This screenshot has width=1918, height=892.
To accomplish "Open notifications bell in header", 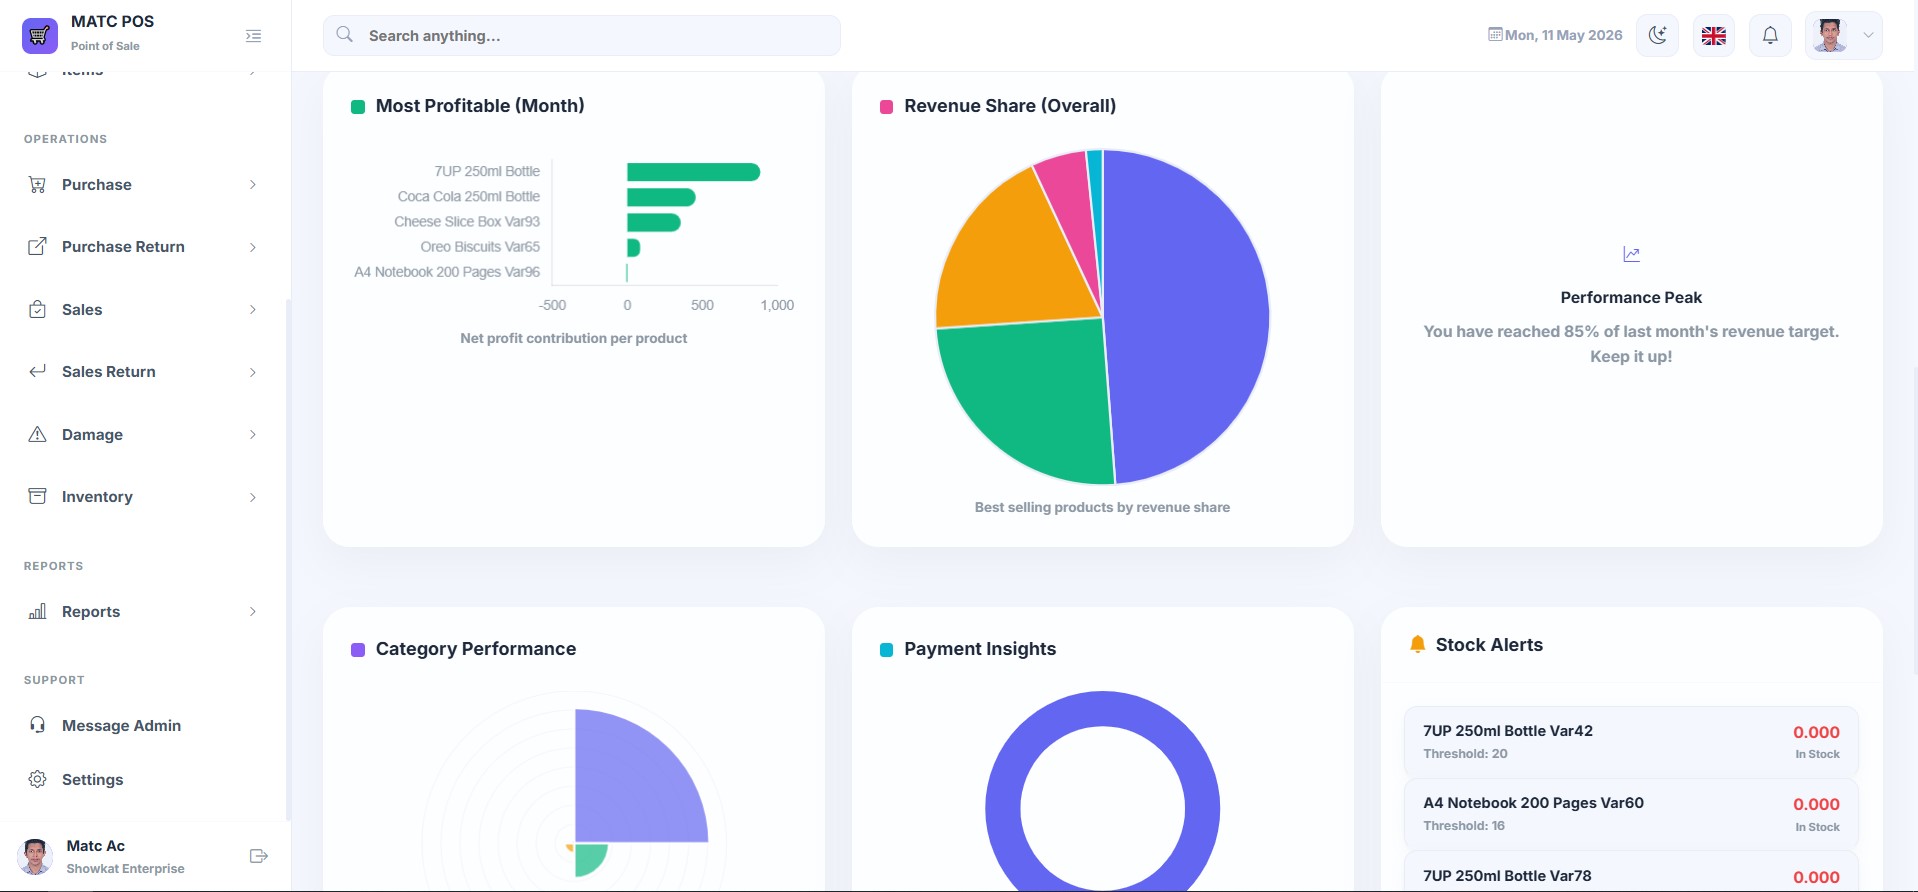I will coord(1770,35).
